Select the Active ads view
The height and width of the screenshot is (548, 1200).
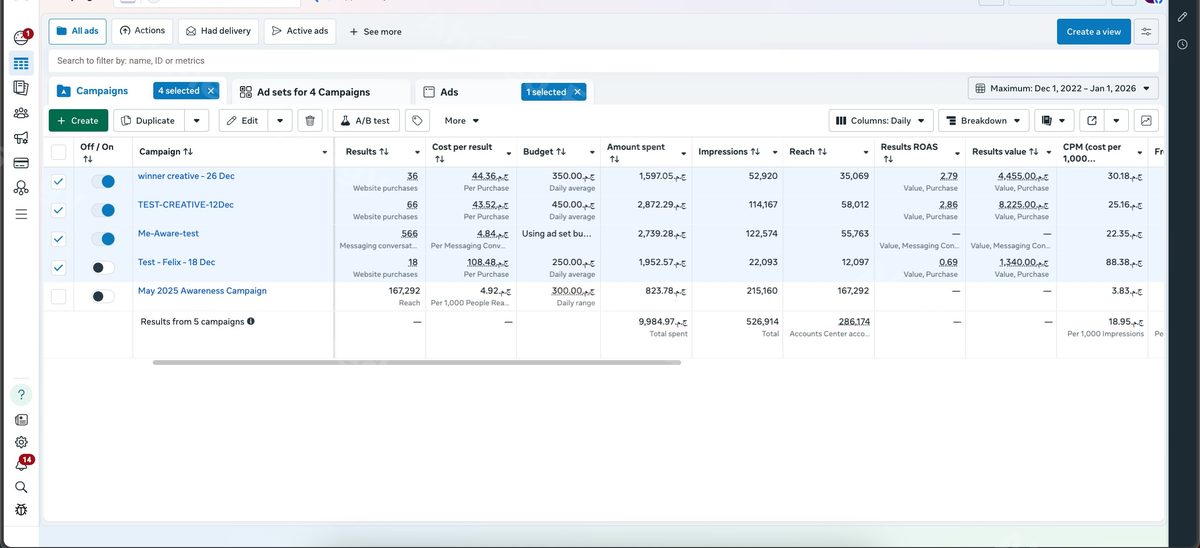pos(300,31)
